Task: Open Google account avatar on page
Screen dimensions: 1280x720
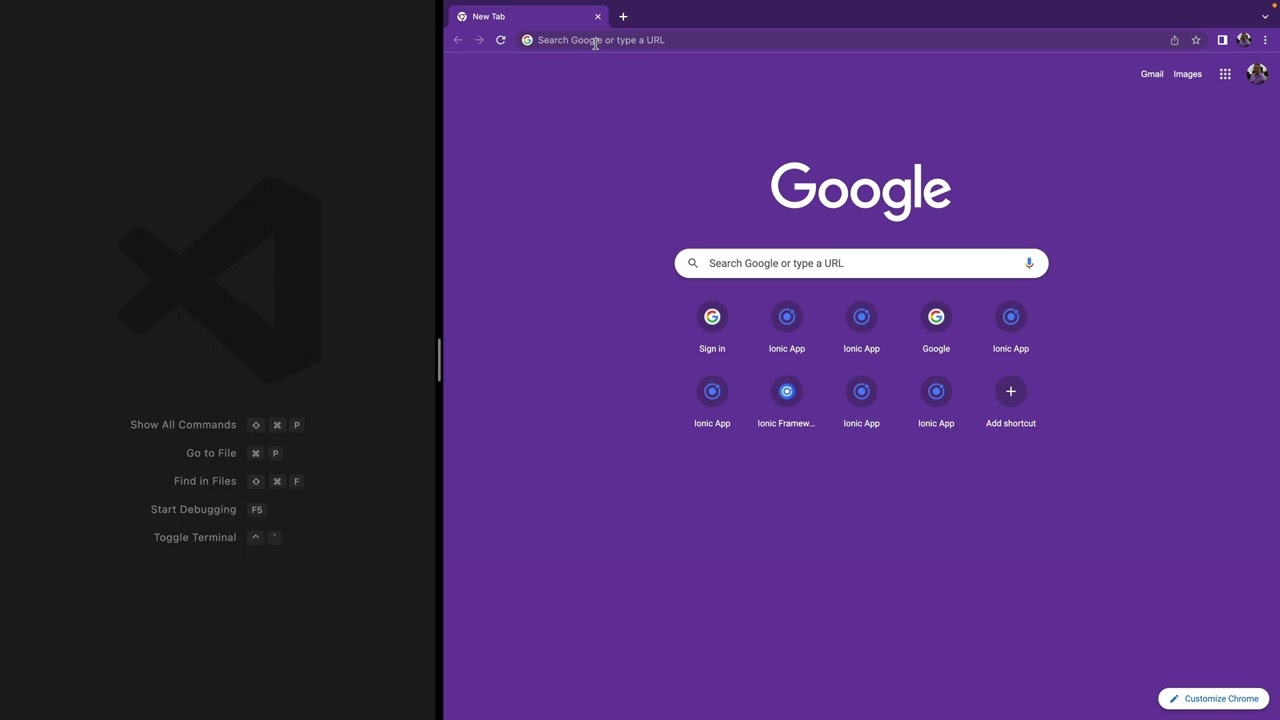Action: (x=1257, y=74)
